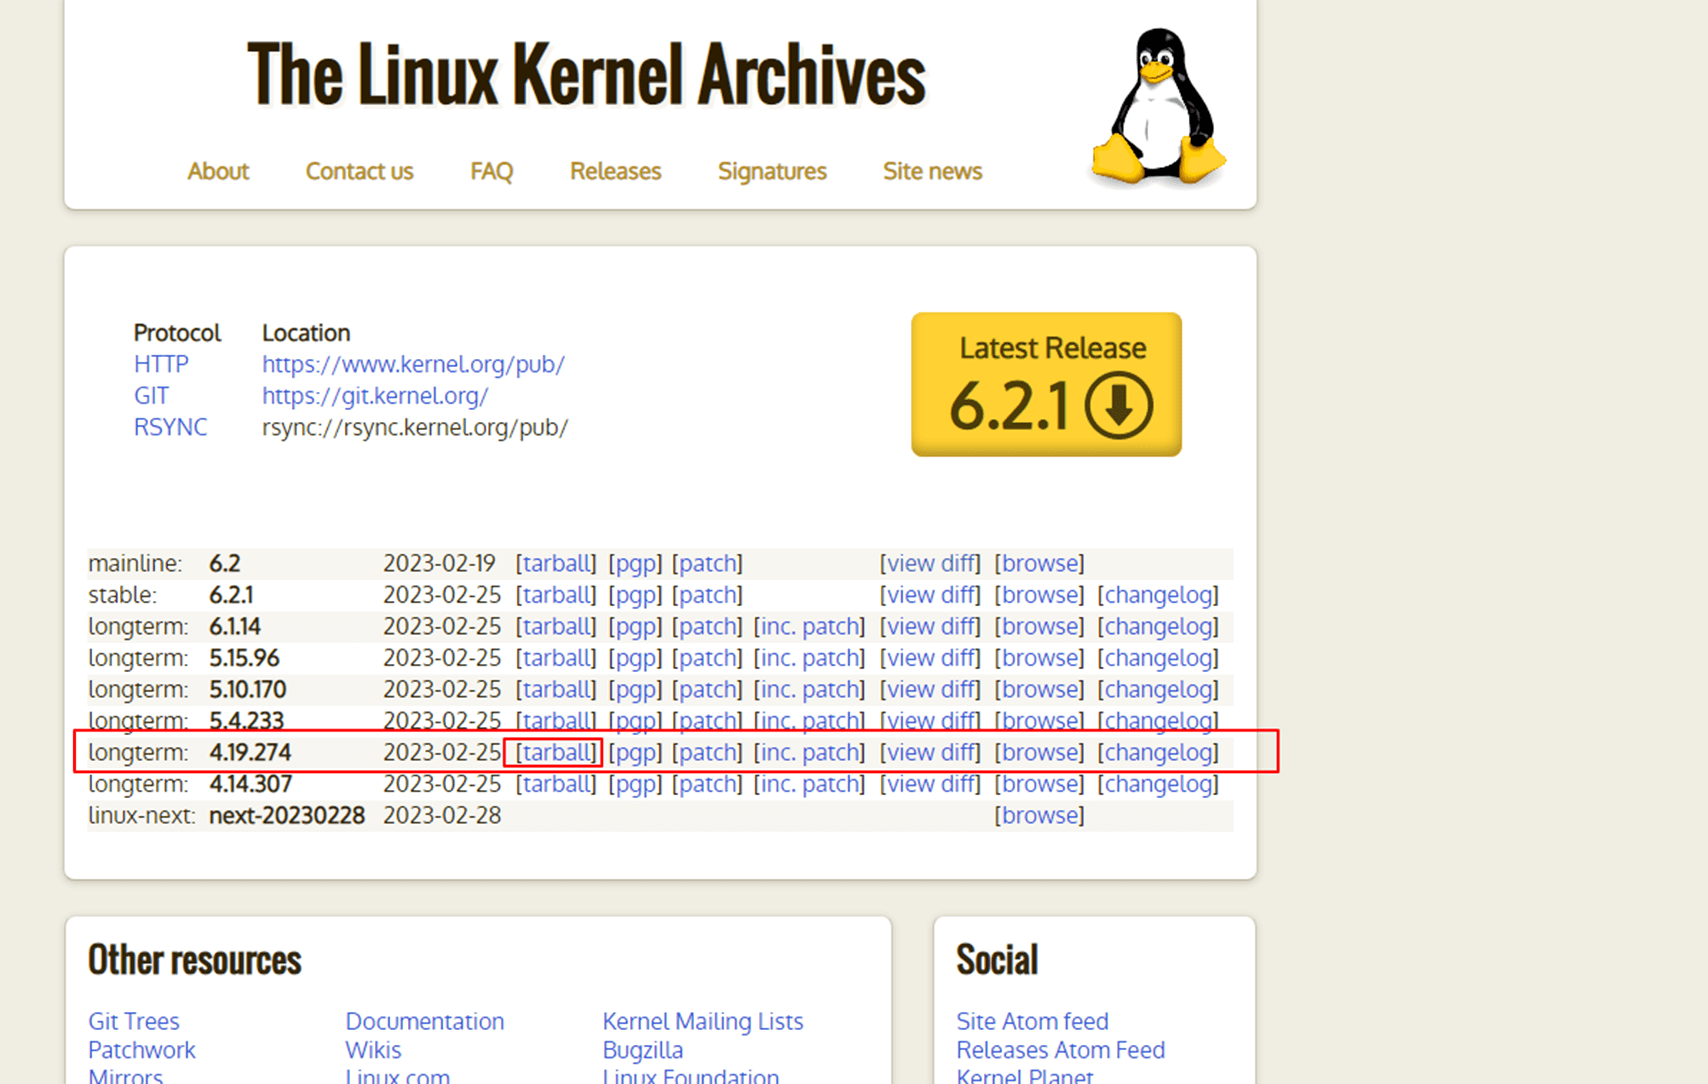The height and width of the screenshot is (1084, 1708).
Task: Click the HTTP protocol link
Action: (x=161, y=364)
